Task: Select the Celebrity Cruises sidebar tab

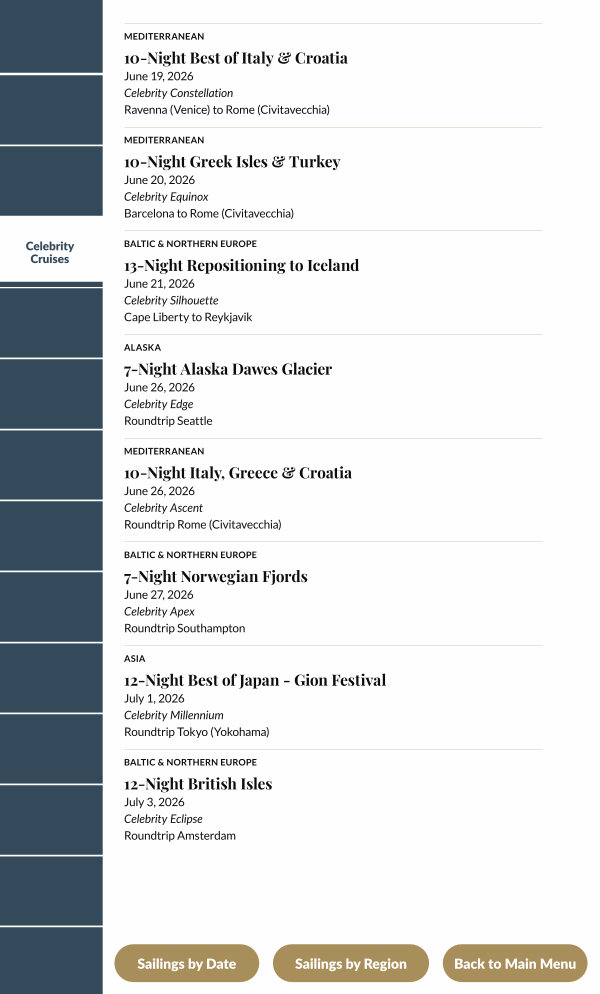Action: 50,252
